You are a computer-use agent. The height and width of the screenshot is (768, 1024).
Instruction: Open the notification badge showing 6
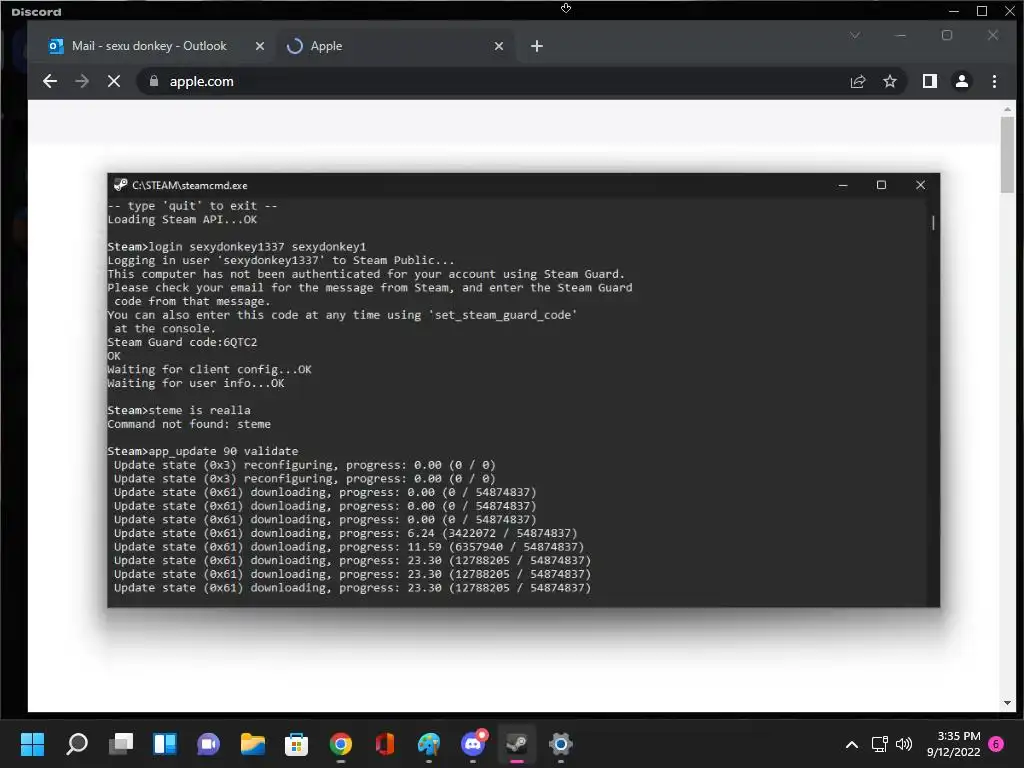pos(996,744)
